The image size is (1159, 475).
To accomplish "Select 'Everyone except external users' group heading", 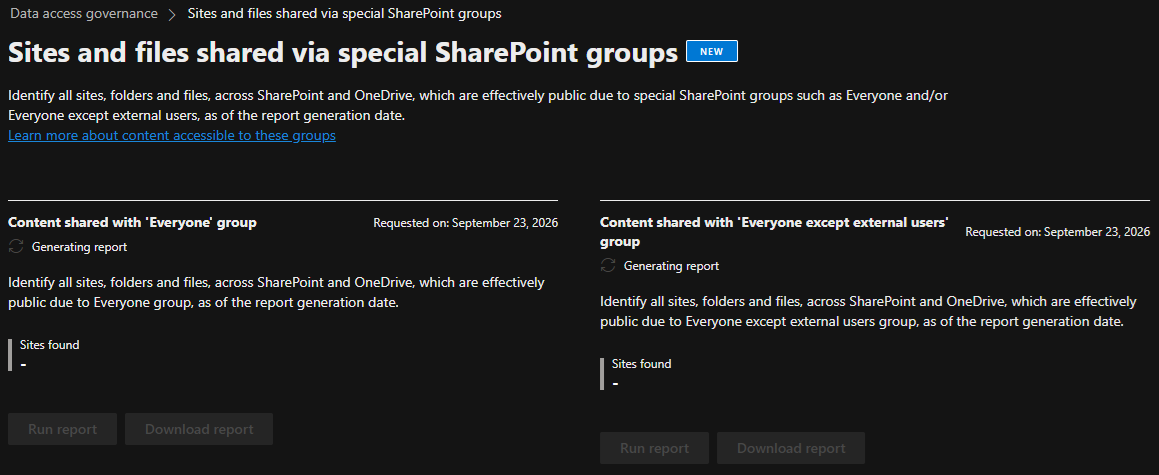I will (x=774, y=232).
